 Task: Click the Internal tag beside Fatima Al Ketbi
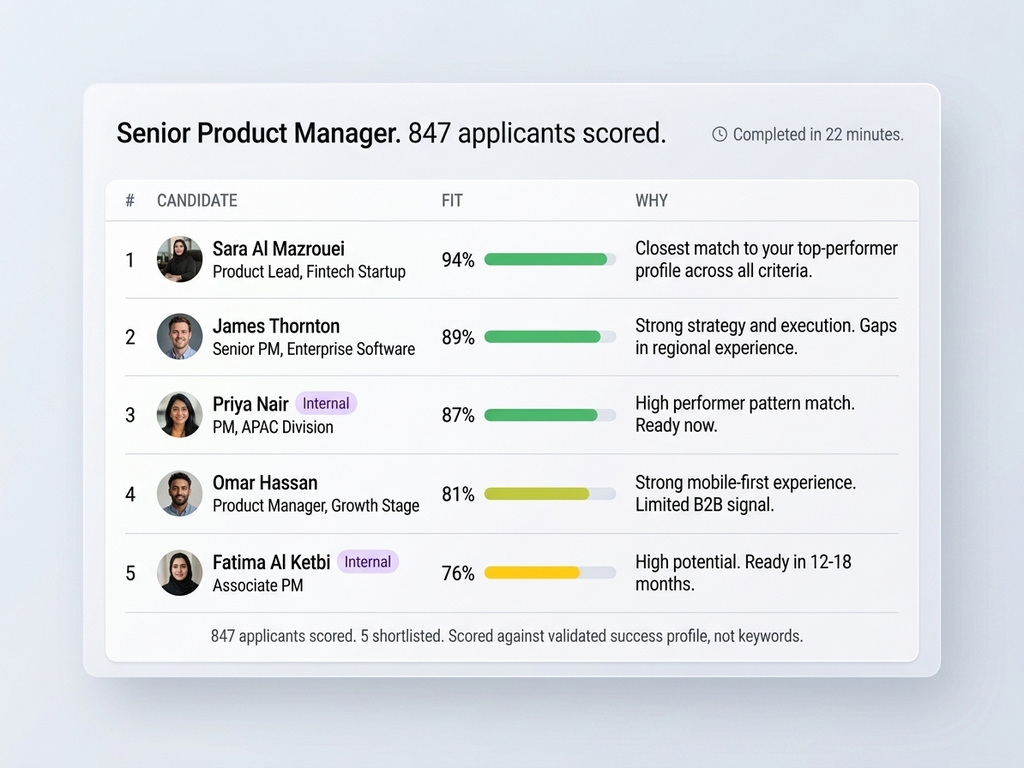[367, 562]
